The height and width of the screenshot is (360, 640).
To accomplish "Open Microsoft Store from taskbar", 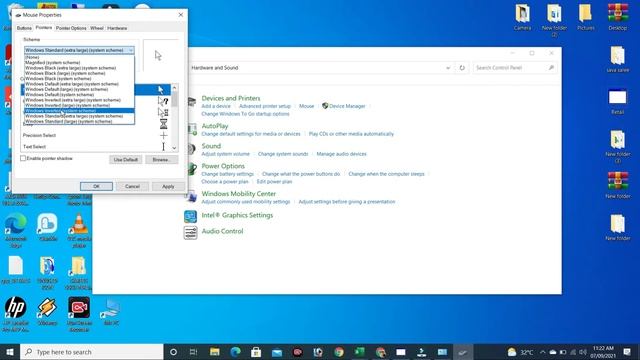I will [x=256, y=352].
